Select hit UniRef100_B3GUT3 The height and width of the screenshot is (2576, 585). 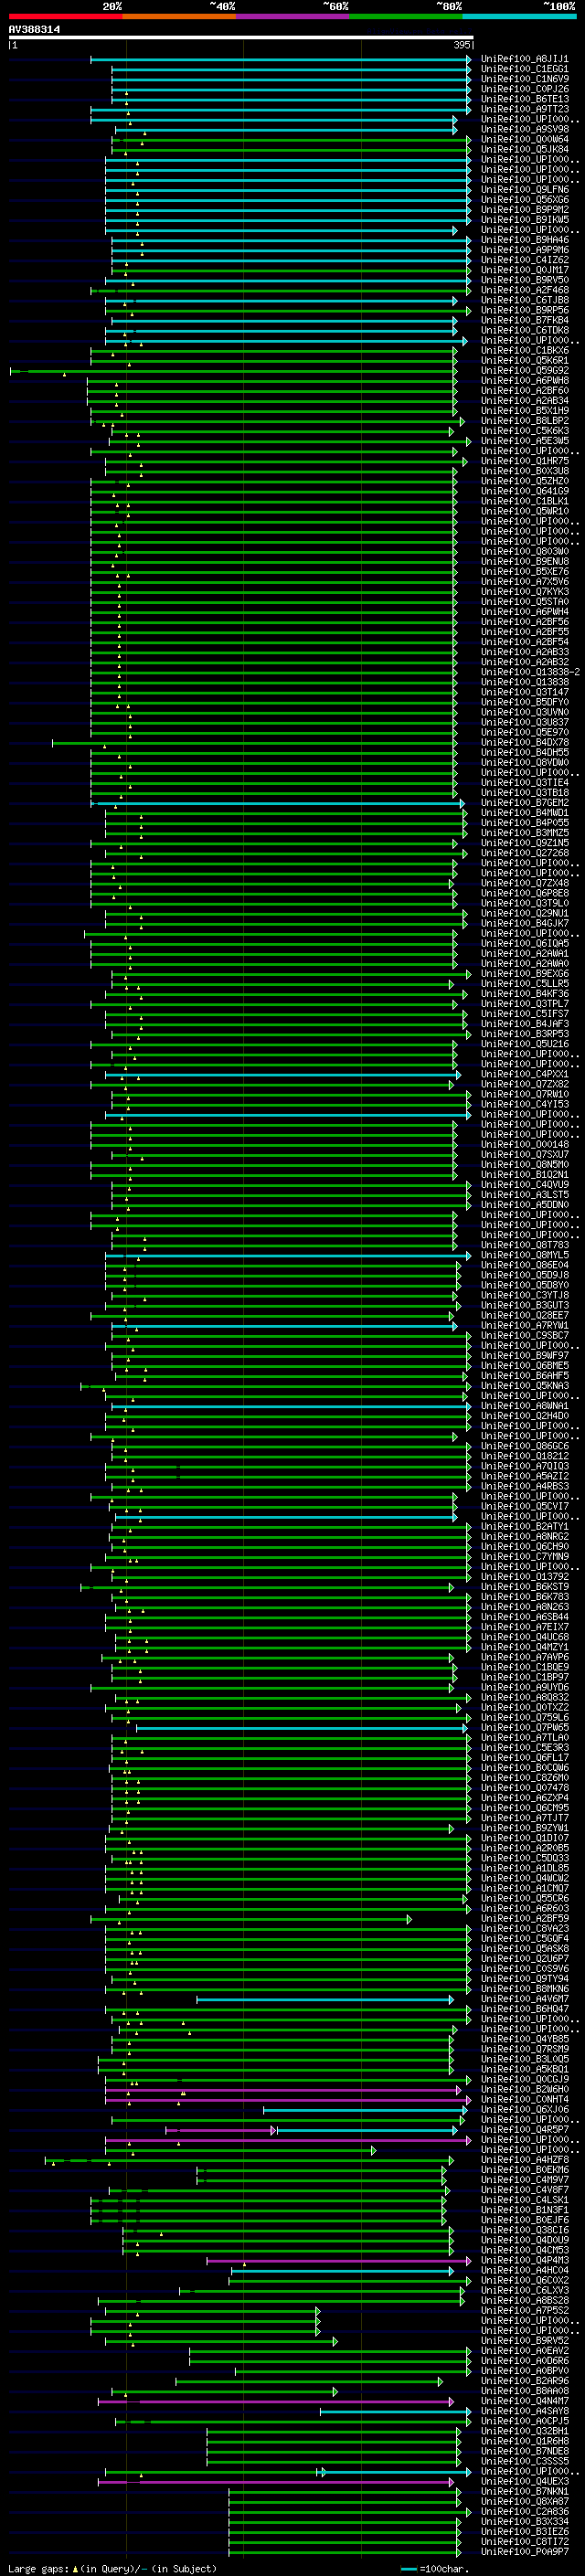pyautogui.click(x=524, y=1305)
